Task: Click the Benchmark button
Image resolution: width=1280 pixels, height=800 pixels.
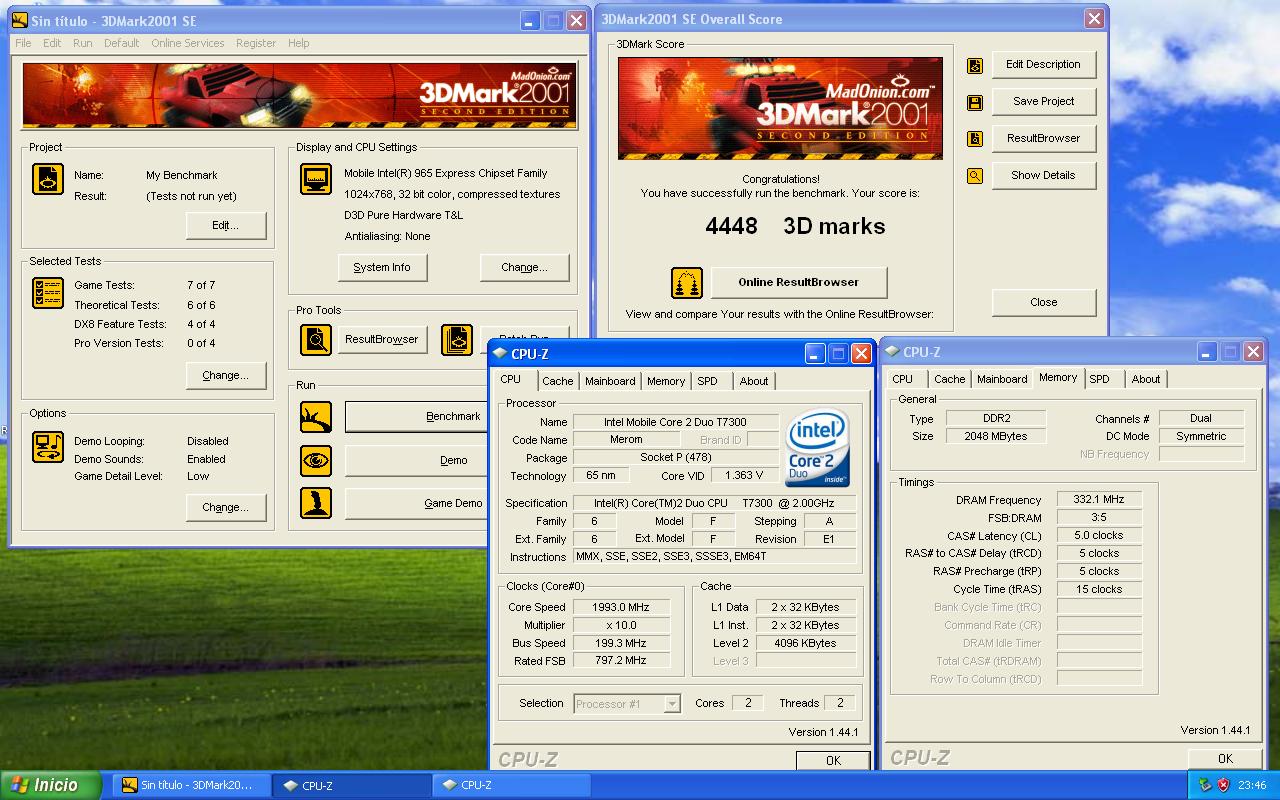Action: 416,416
